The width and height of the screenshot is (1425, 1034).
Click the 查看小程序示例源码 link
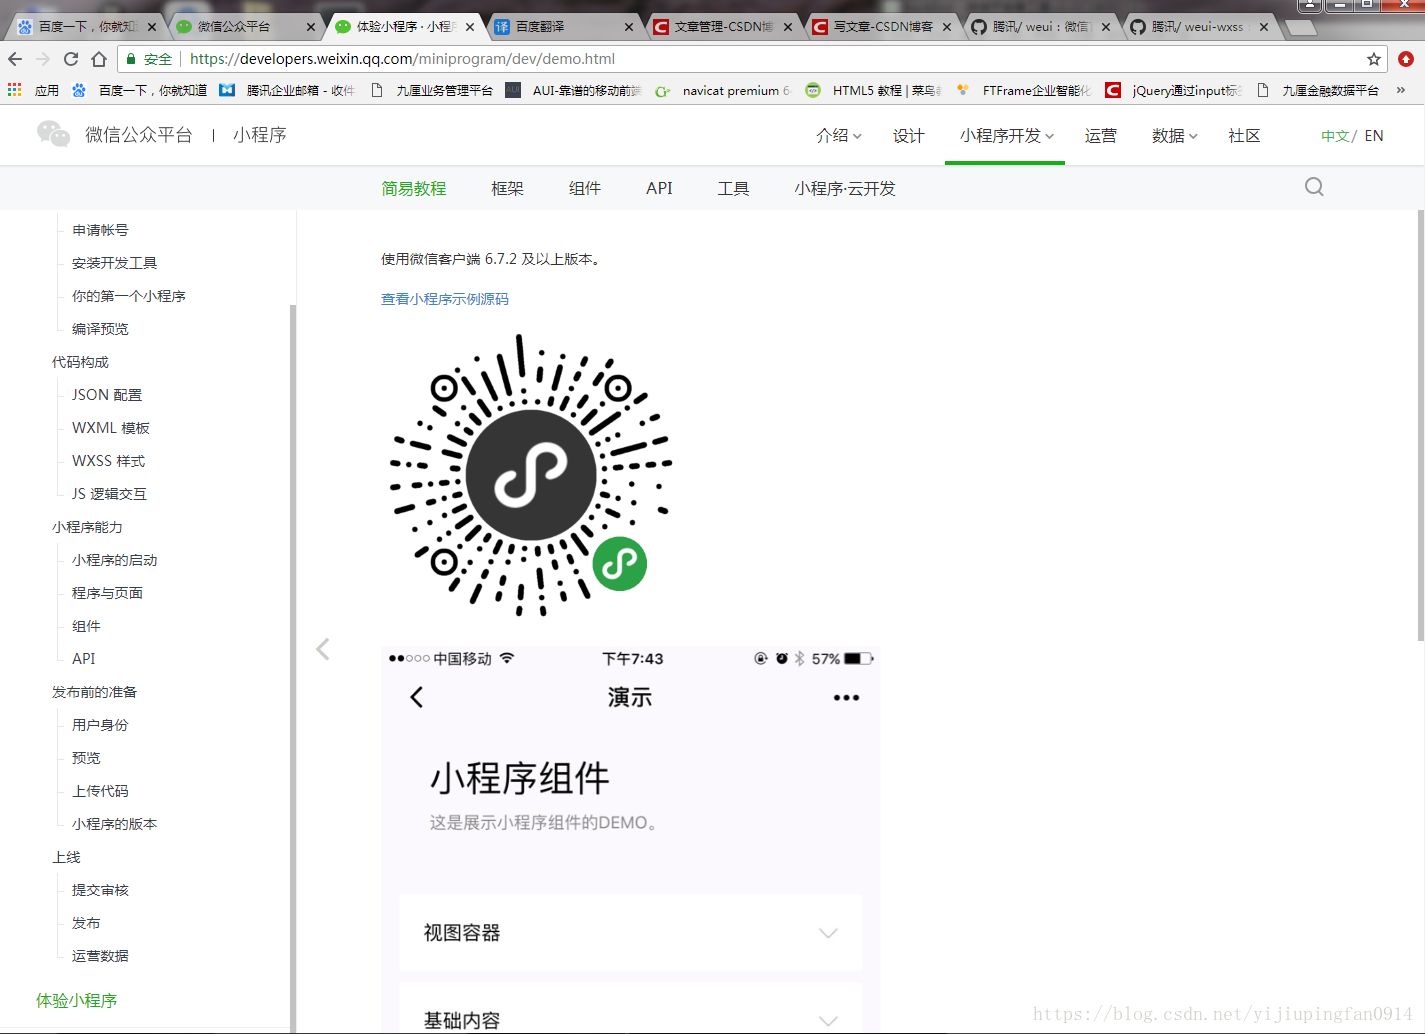445,299
